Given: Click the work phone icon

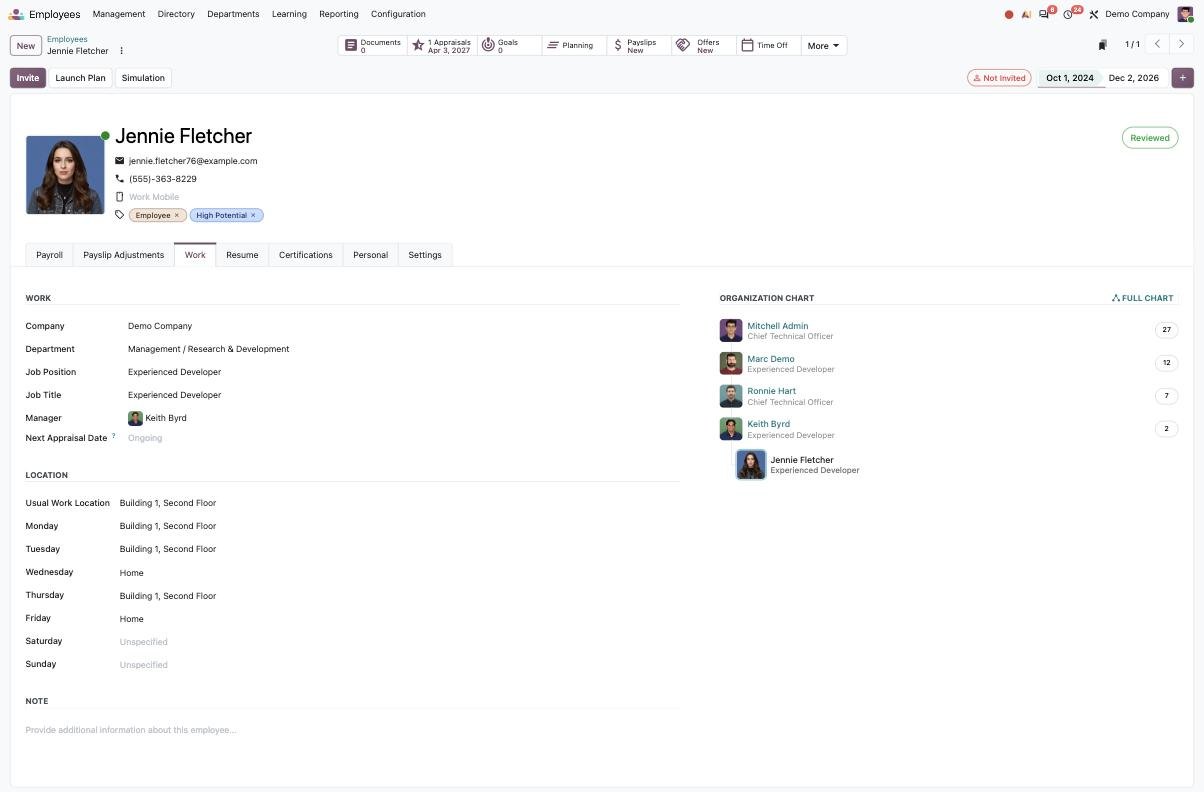Looking at the screenshot, I should coord(120,179).
